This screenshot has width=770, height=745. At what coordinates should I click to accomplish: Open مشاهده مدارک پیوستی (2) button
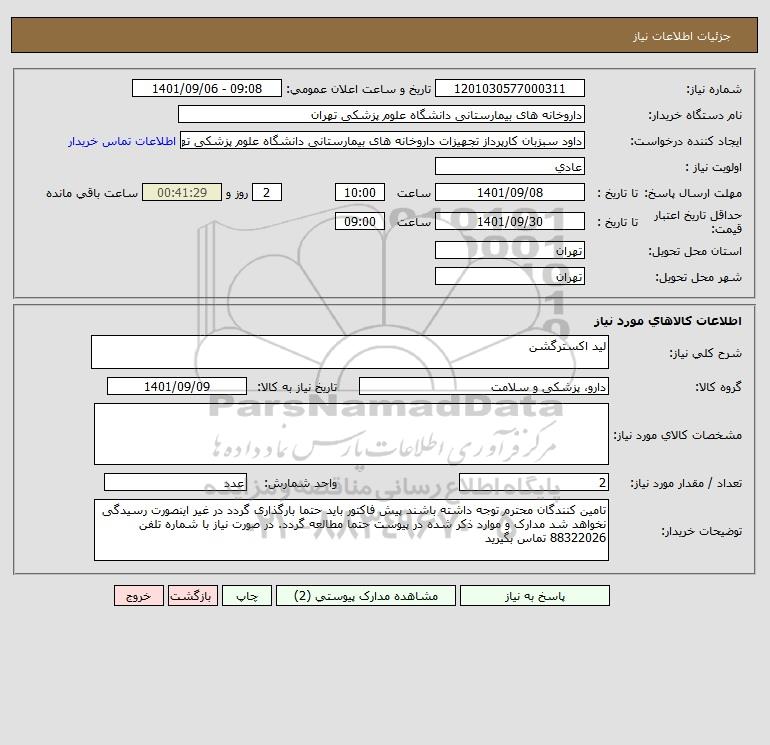coord(366,596)
